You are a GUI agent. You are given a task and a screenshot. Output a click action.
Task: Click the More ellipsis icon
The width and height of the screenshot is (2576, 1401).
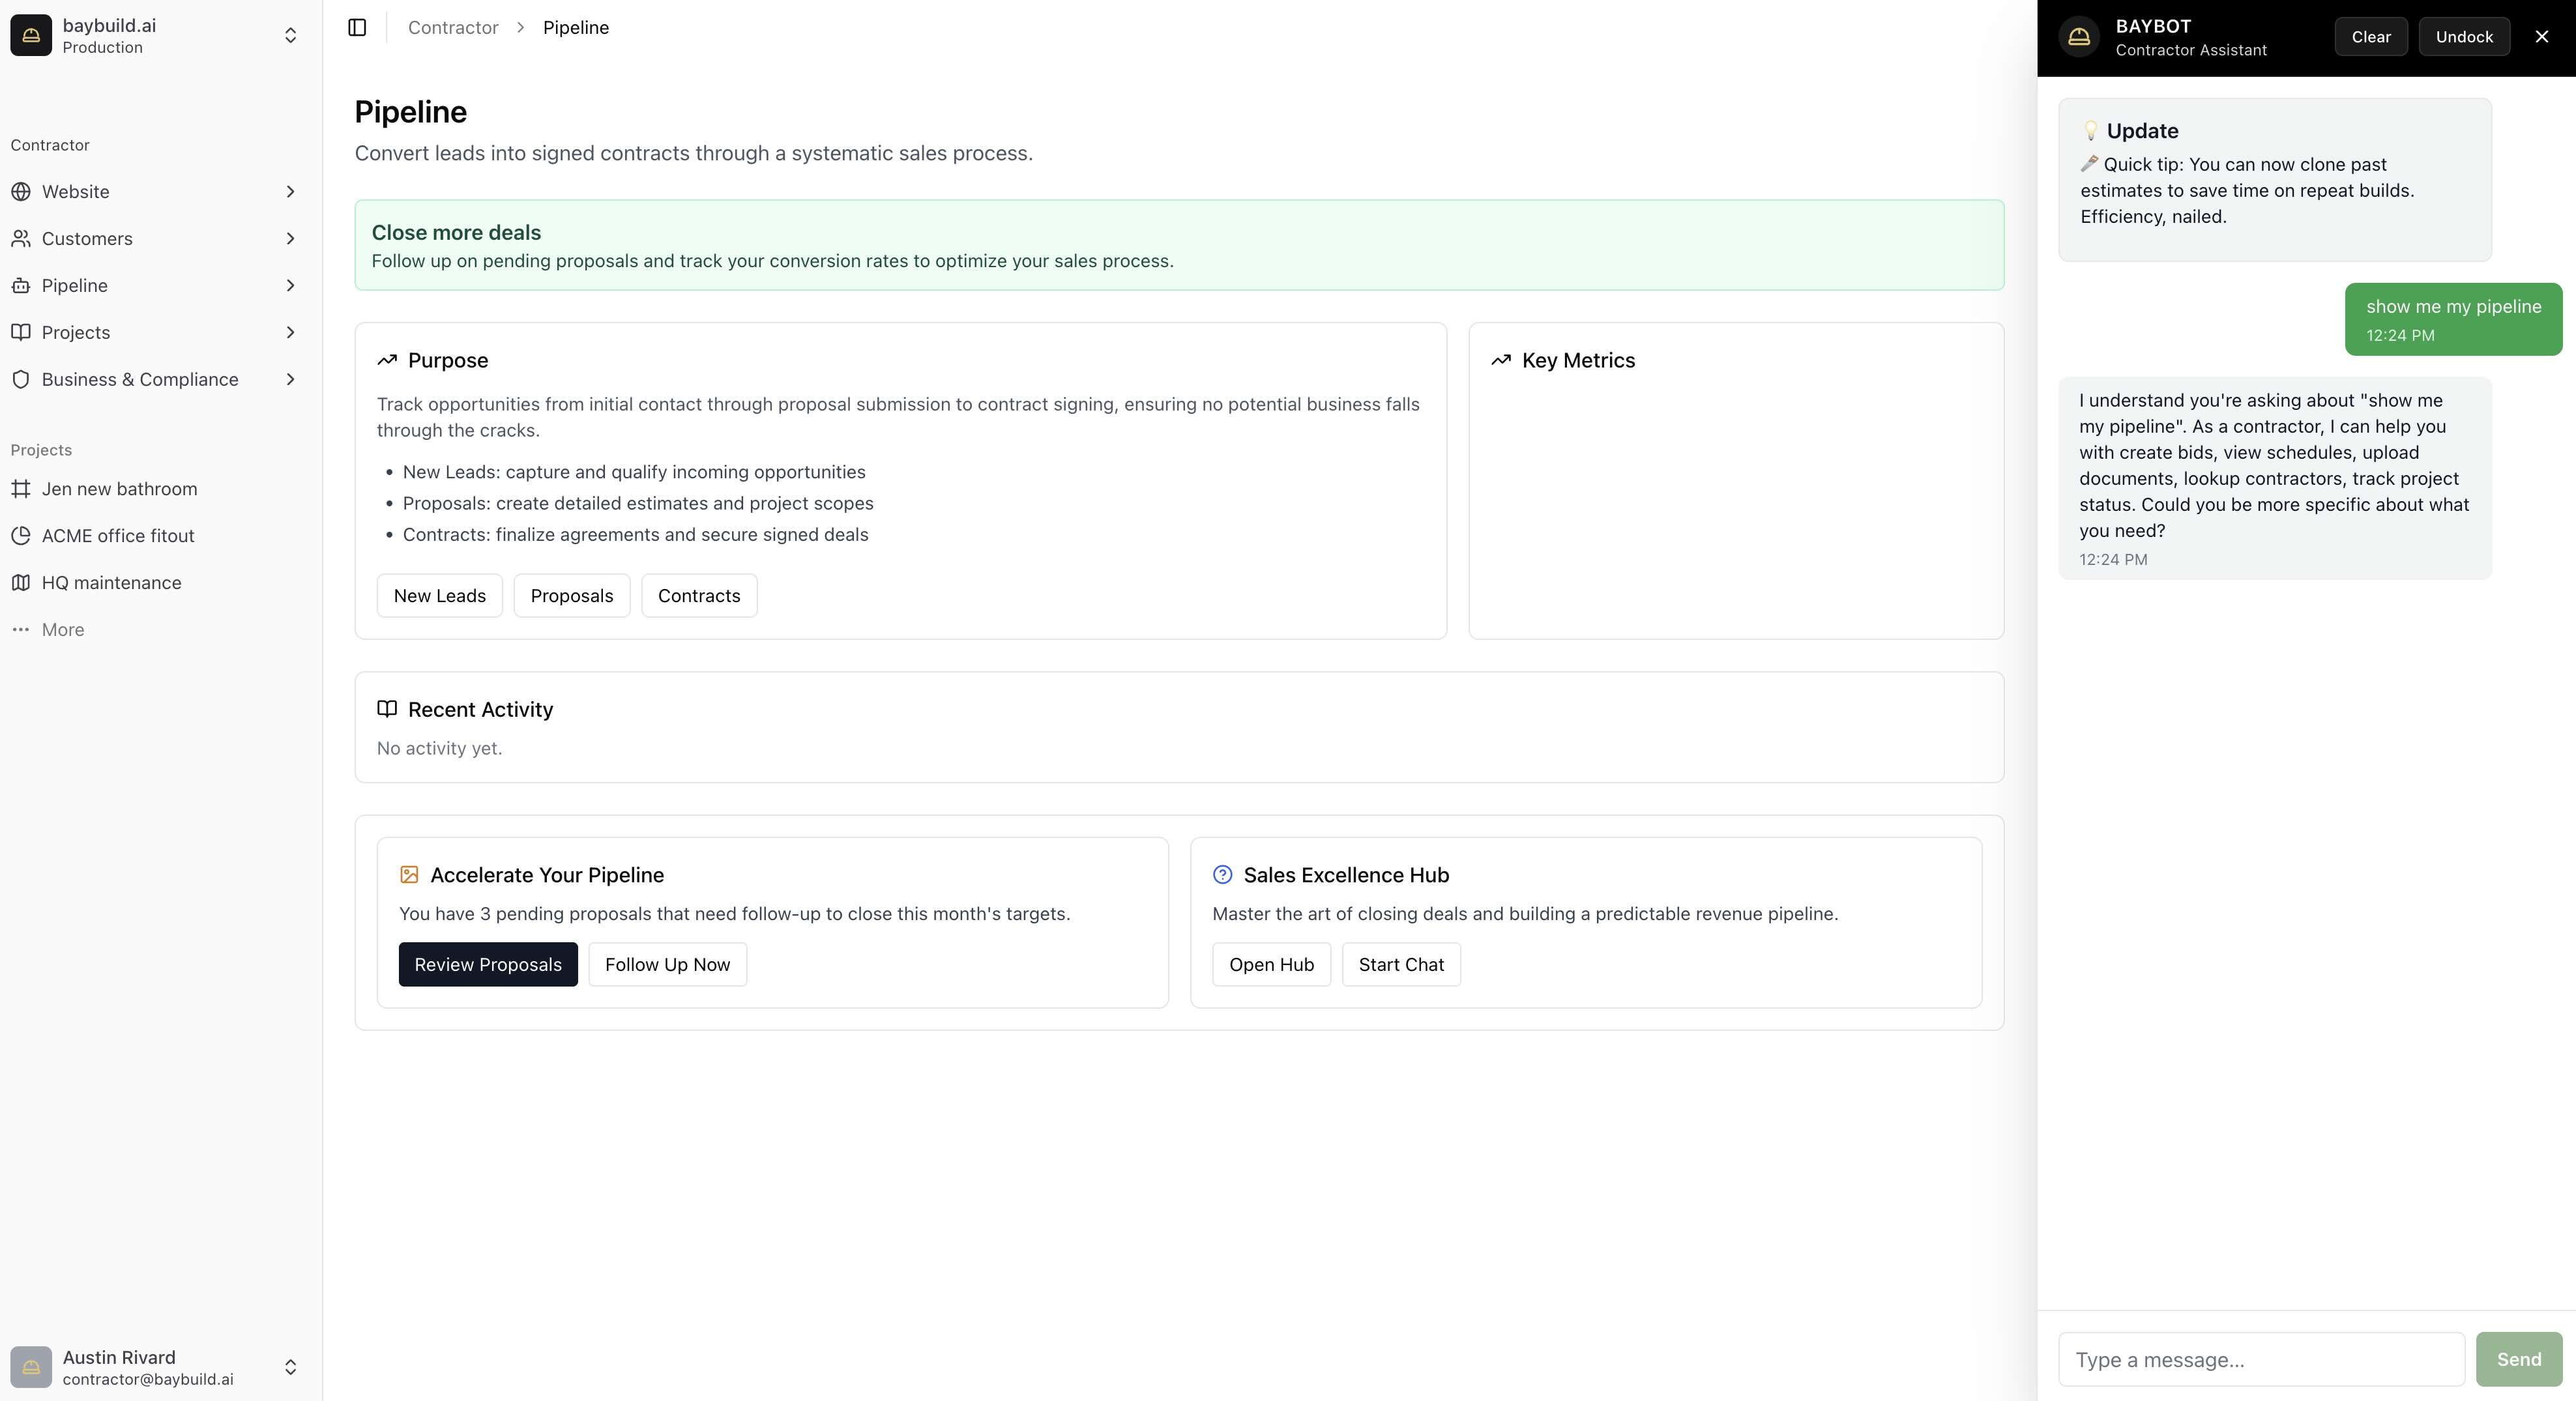click(x=22, y=629)
